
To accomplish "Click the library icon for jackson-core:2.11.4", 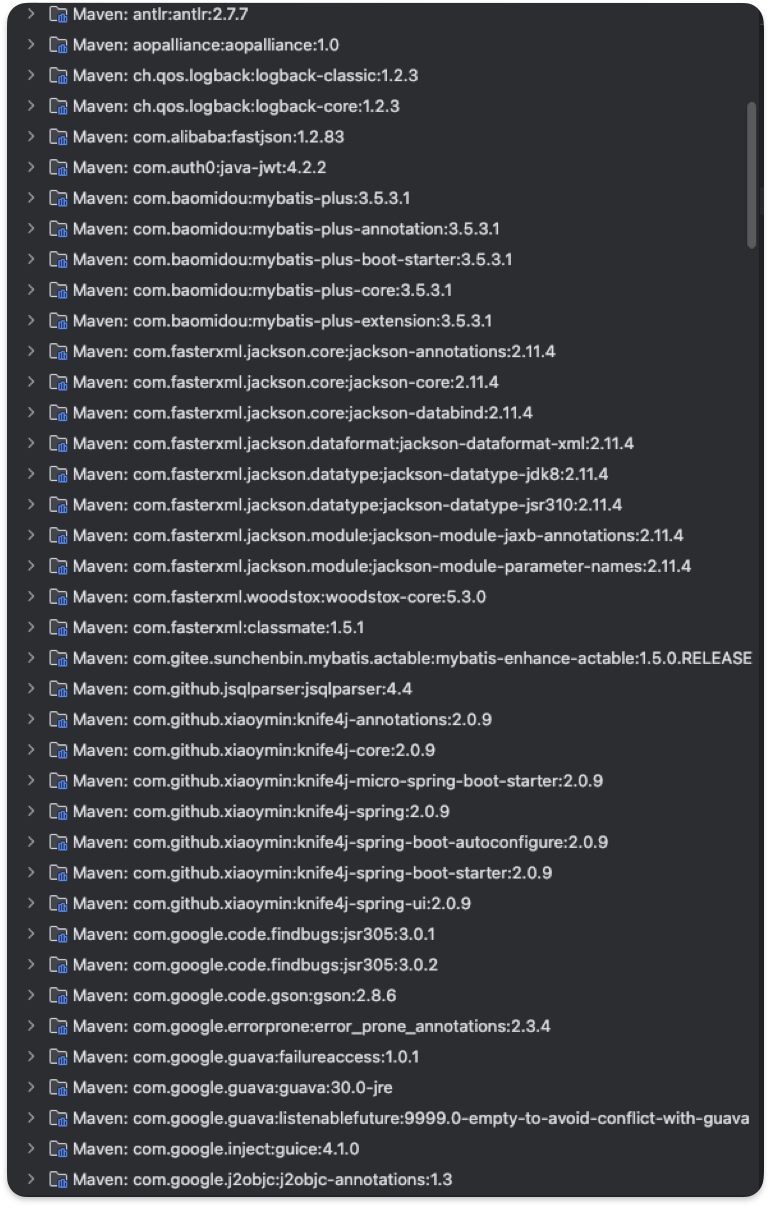I will [58, 382].
